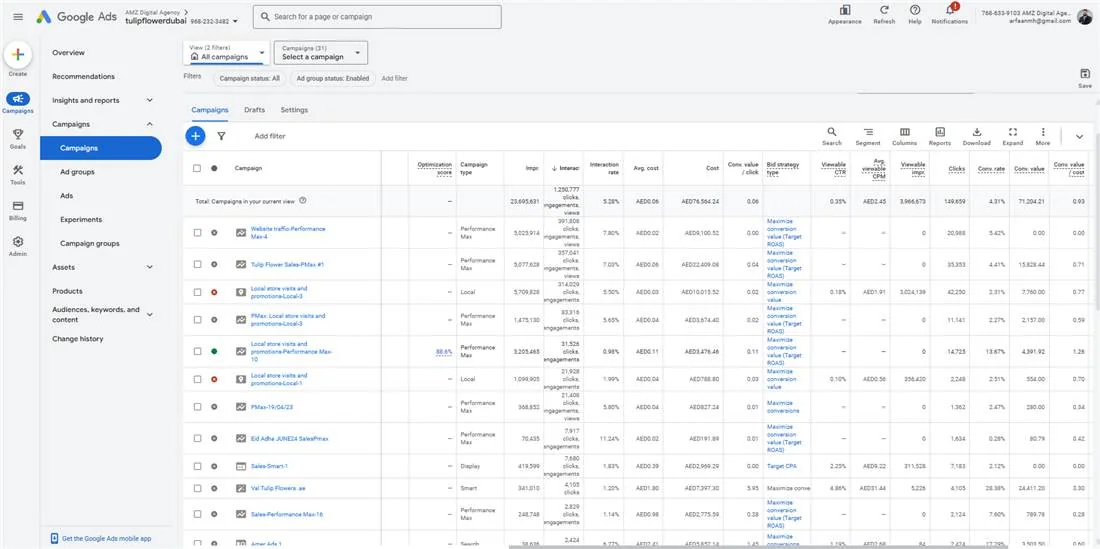1100x549 pixels.
Task: Open the Tools wrench icon
Action: pyautogui.click(x=18, y=170)
